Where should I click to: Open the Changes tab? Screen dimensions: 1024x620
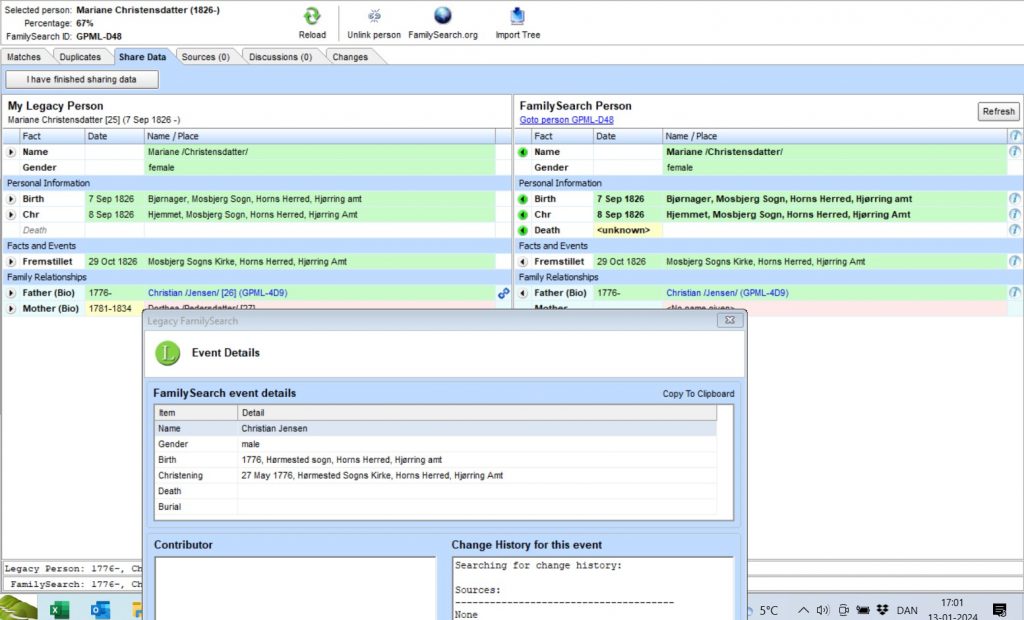pos(350,57)
